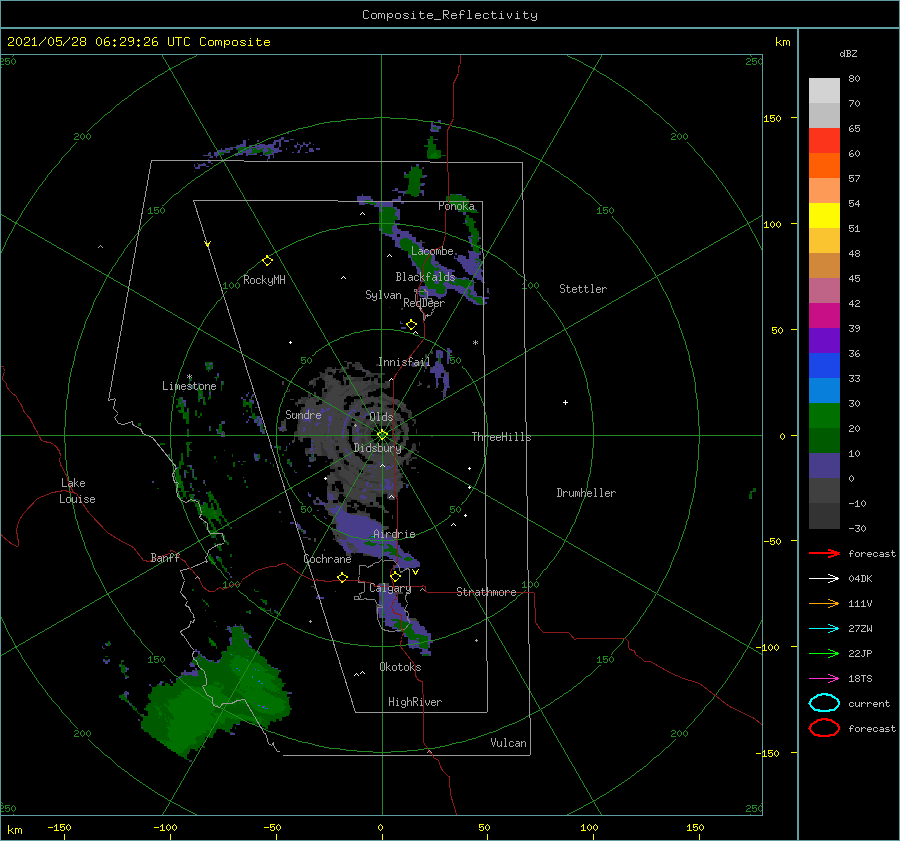Click the Strathmore city label
This screenshot has width=900, height=841.
(x=486, y=592)
